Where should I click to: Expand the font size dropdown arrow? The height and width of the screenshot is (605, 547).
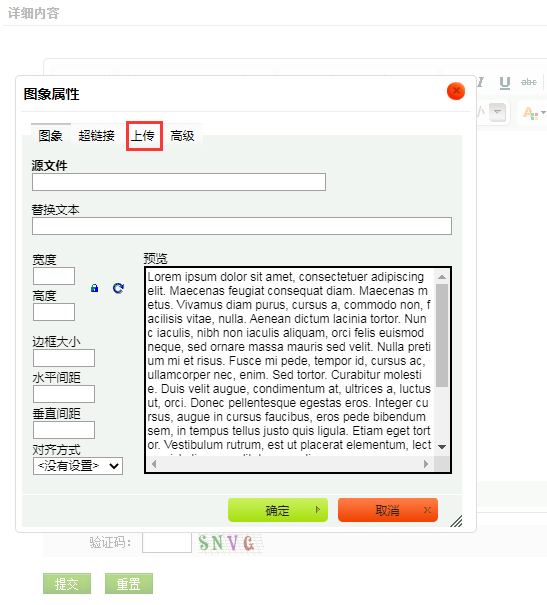coord(498,113)
